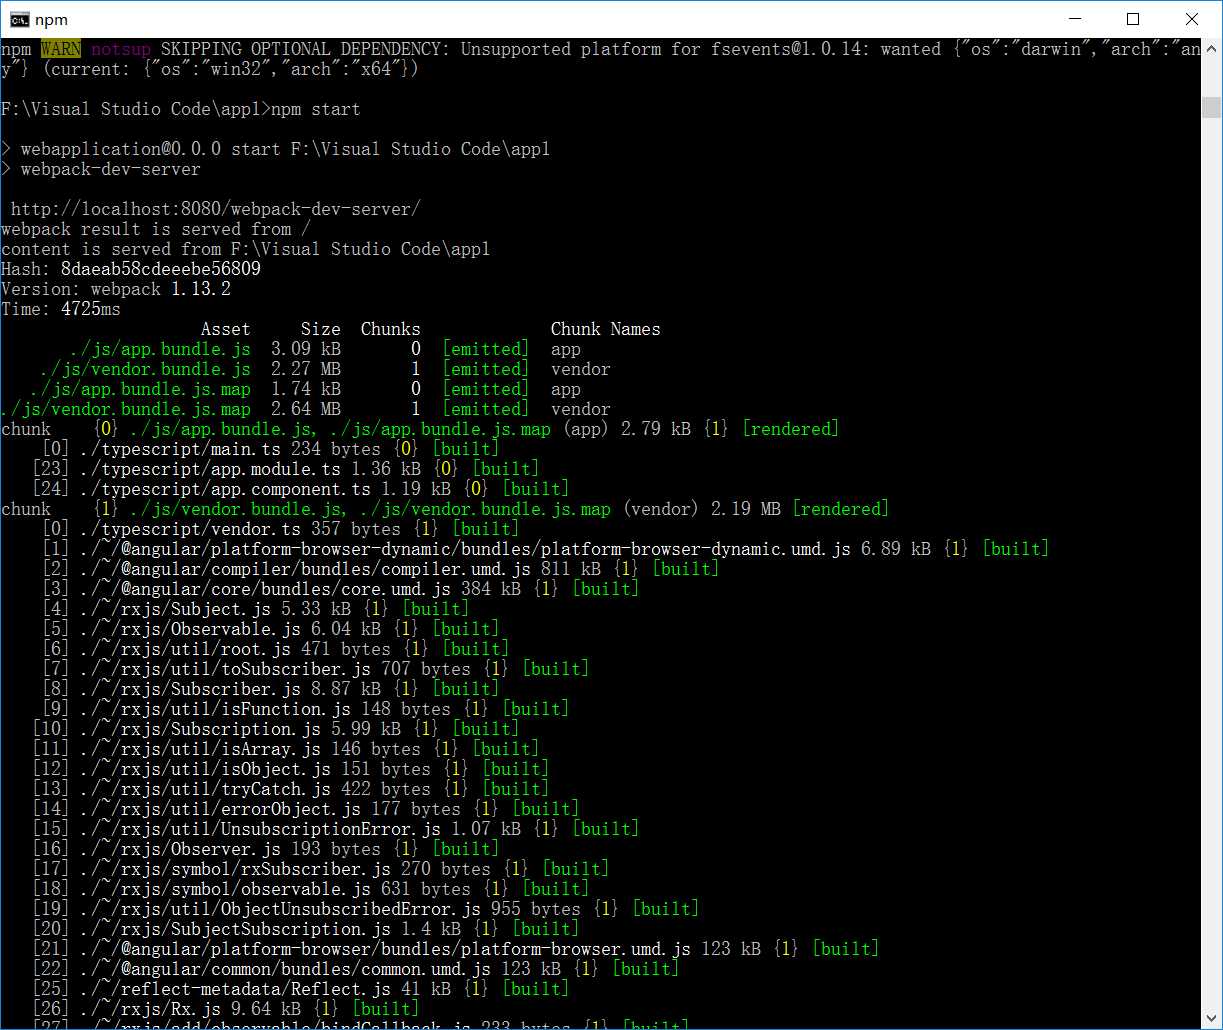This screenshot has width=1223, height=1030.
Task: Click the rxjs/util/isFunction.js line
Action: pyautogui.click(x=305, y=709)
